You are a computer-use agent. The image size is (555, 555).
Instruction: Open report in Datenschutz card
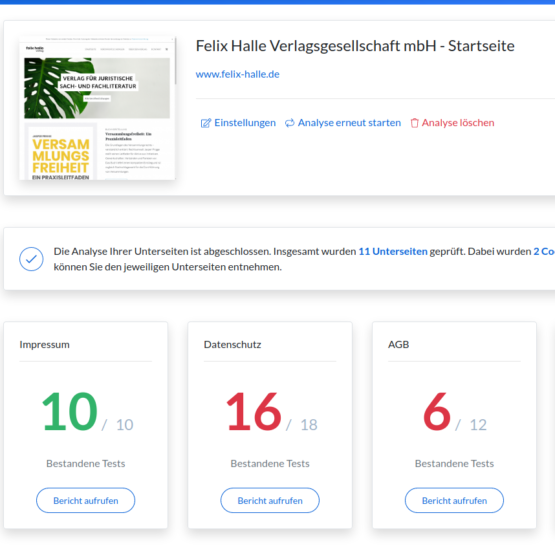[270, 500]
